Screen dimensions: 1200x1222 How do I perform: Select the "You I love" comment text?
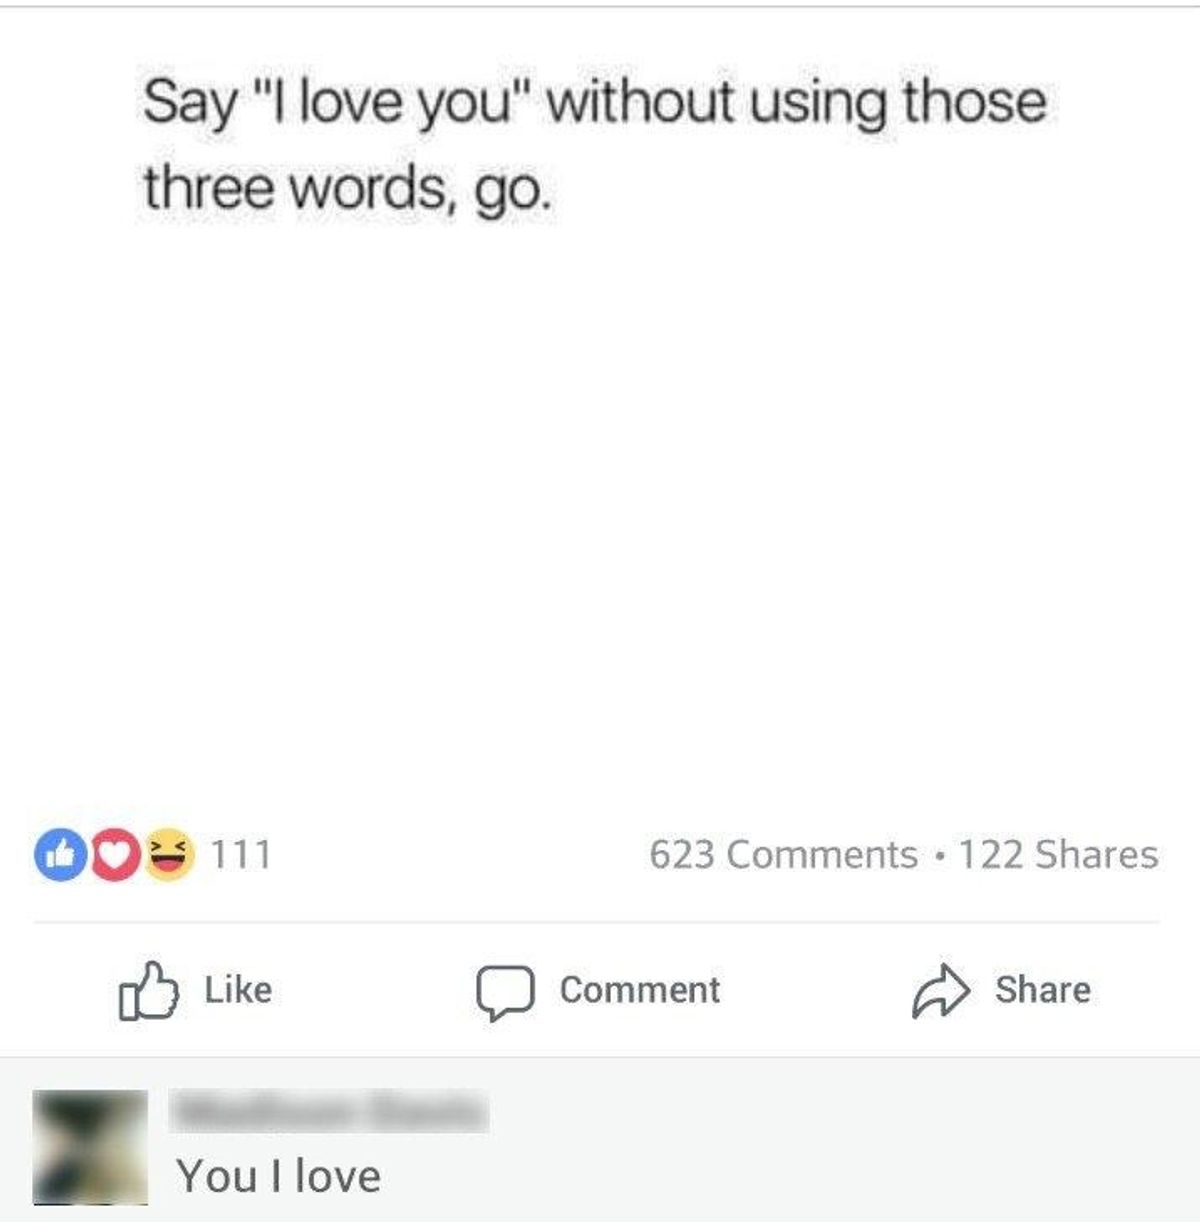coord(279,1176)
